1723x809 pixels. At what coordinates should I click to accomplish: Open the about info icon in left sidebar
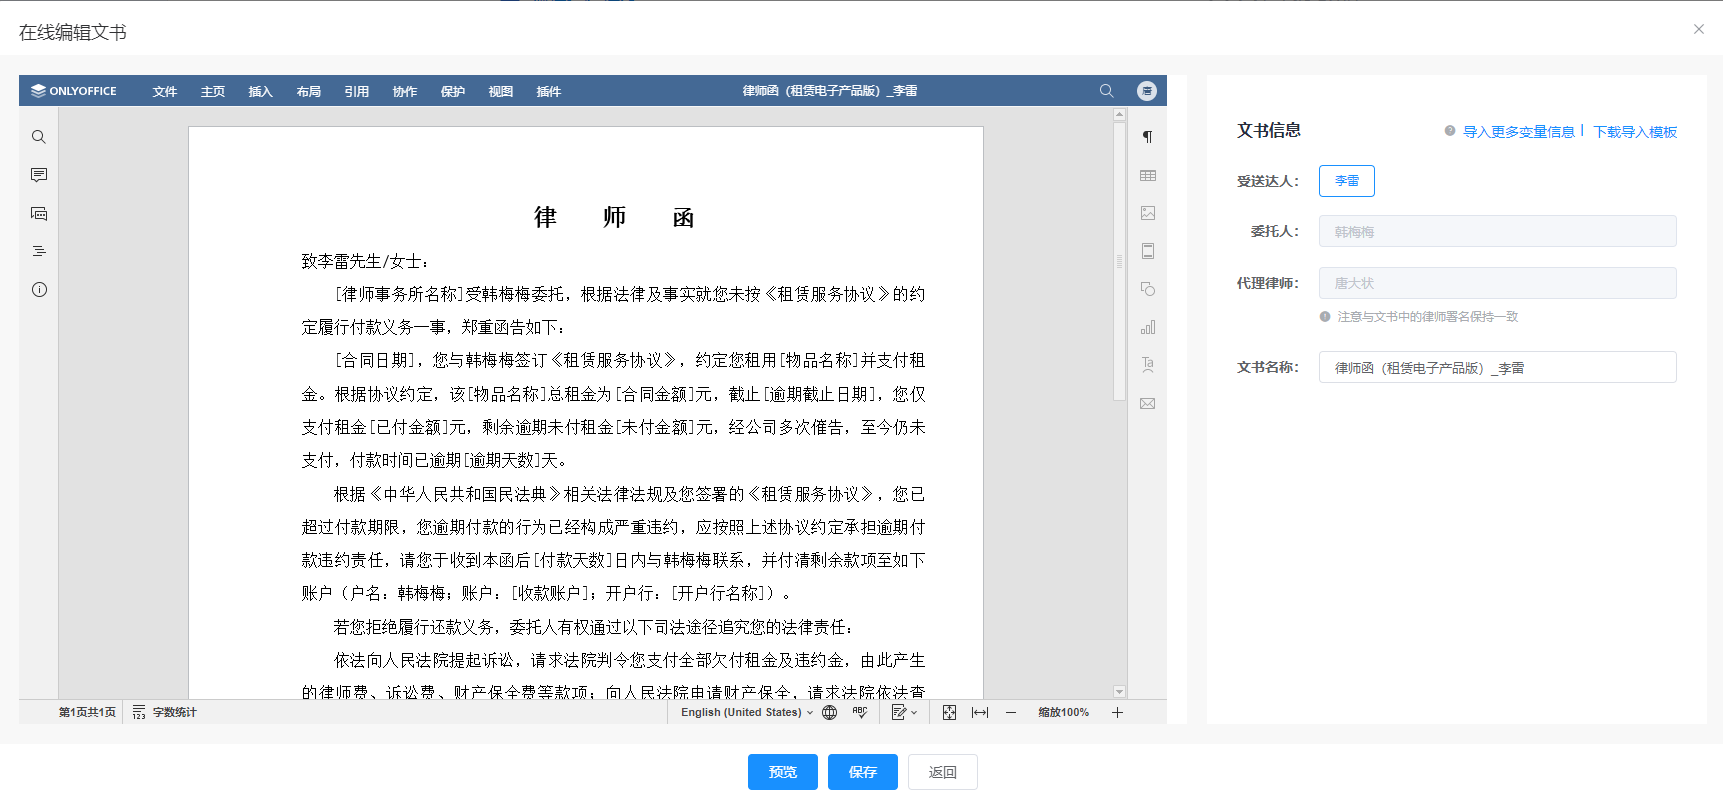click(39, 290)
